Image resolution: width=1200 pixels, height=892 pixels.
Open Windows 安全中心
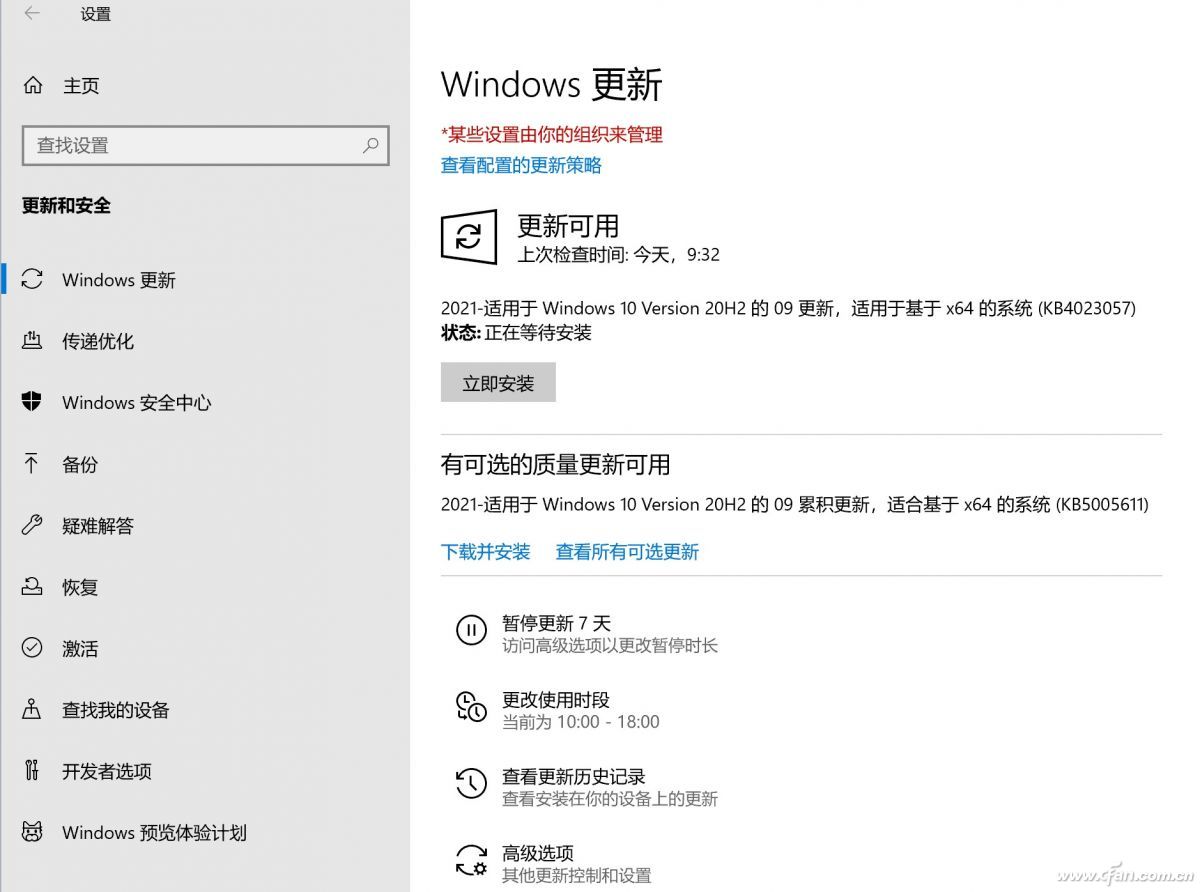click(x=136, y=403)
